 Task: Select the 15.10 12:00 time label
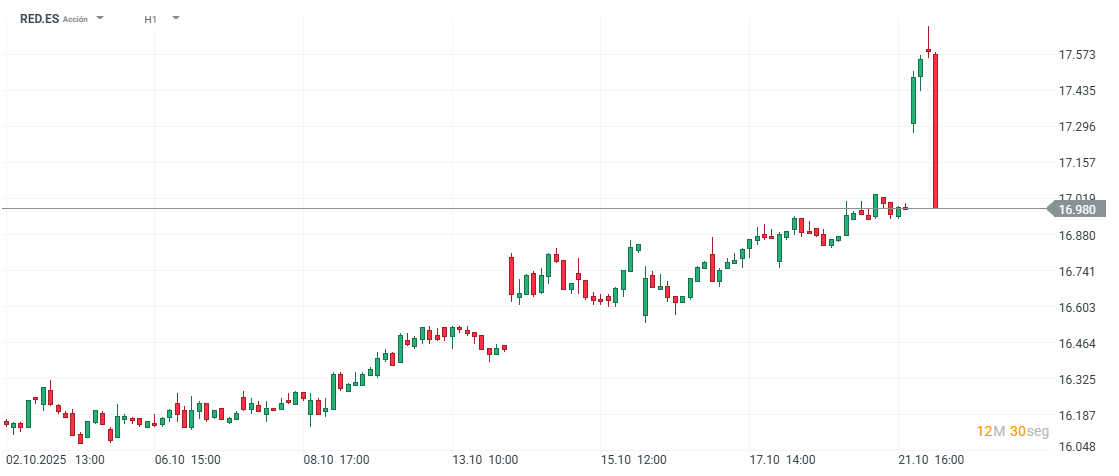click(635, 460)
